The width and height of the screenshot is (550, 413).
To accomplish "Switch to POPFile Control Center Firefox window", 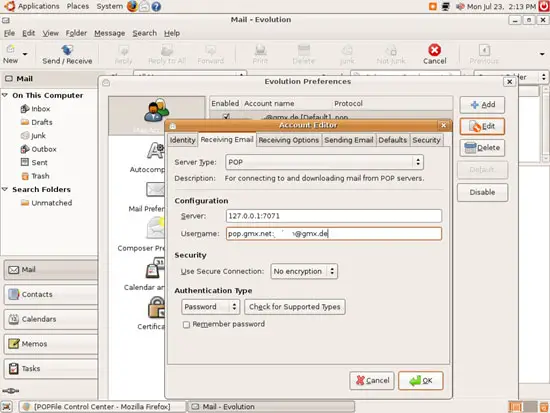I will point(102,407).
